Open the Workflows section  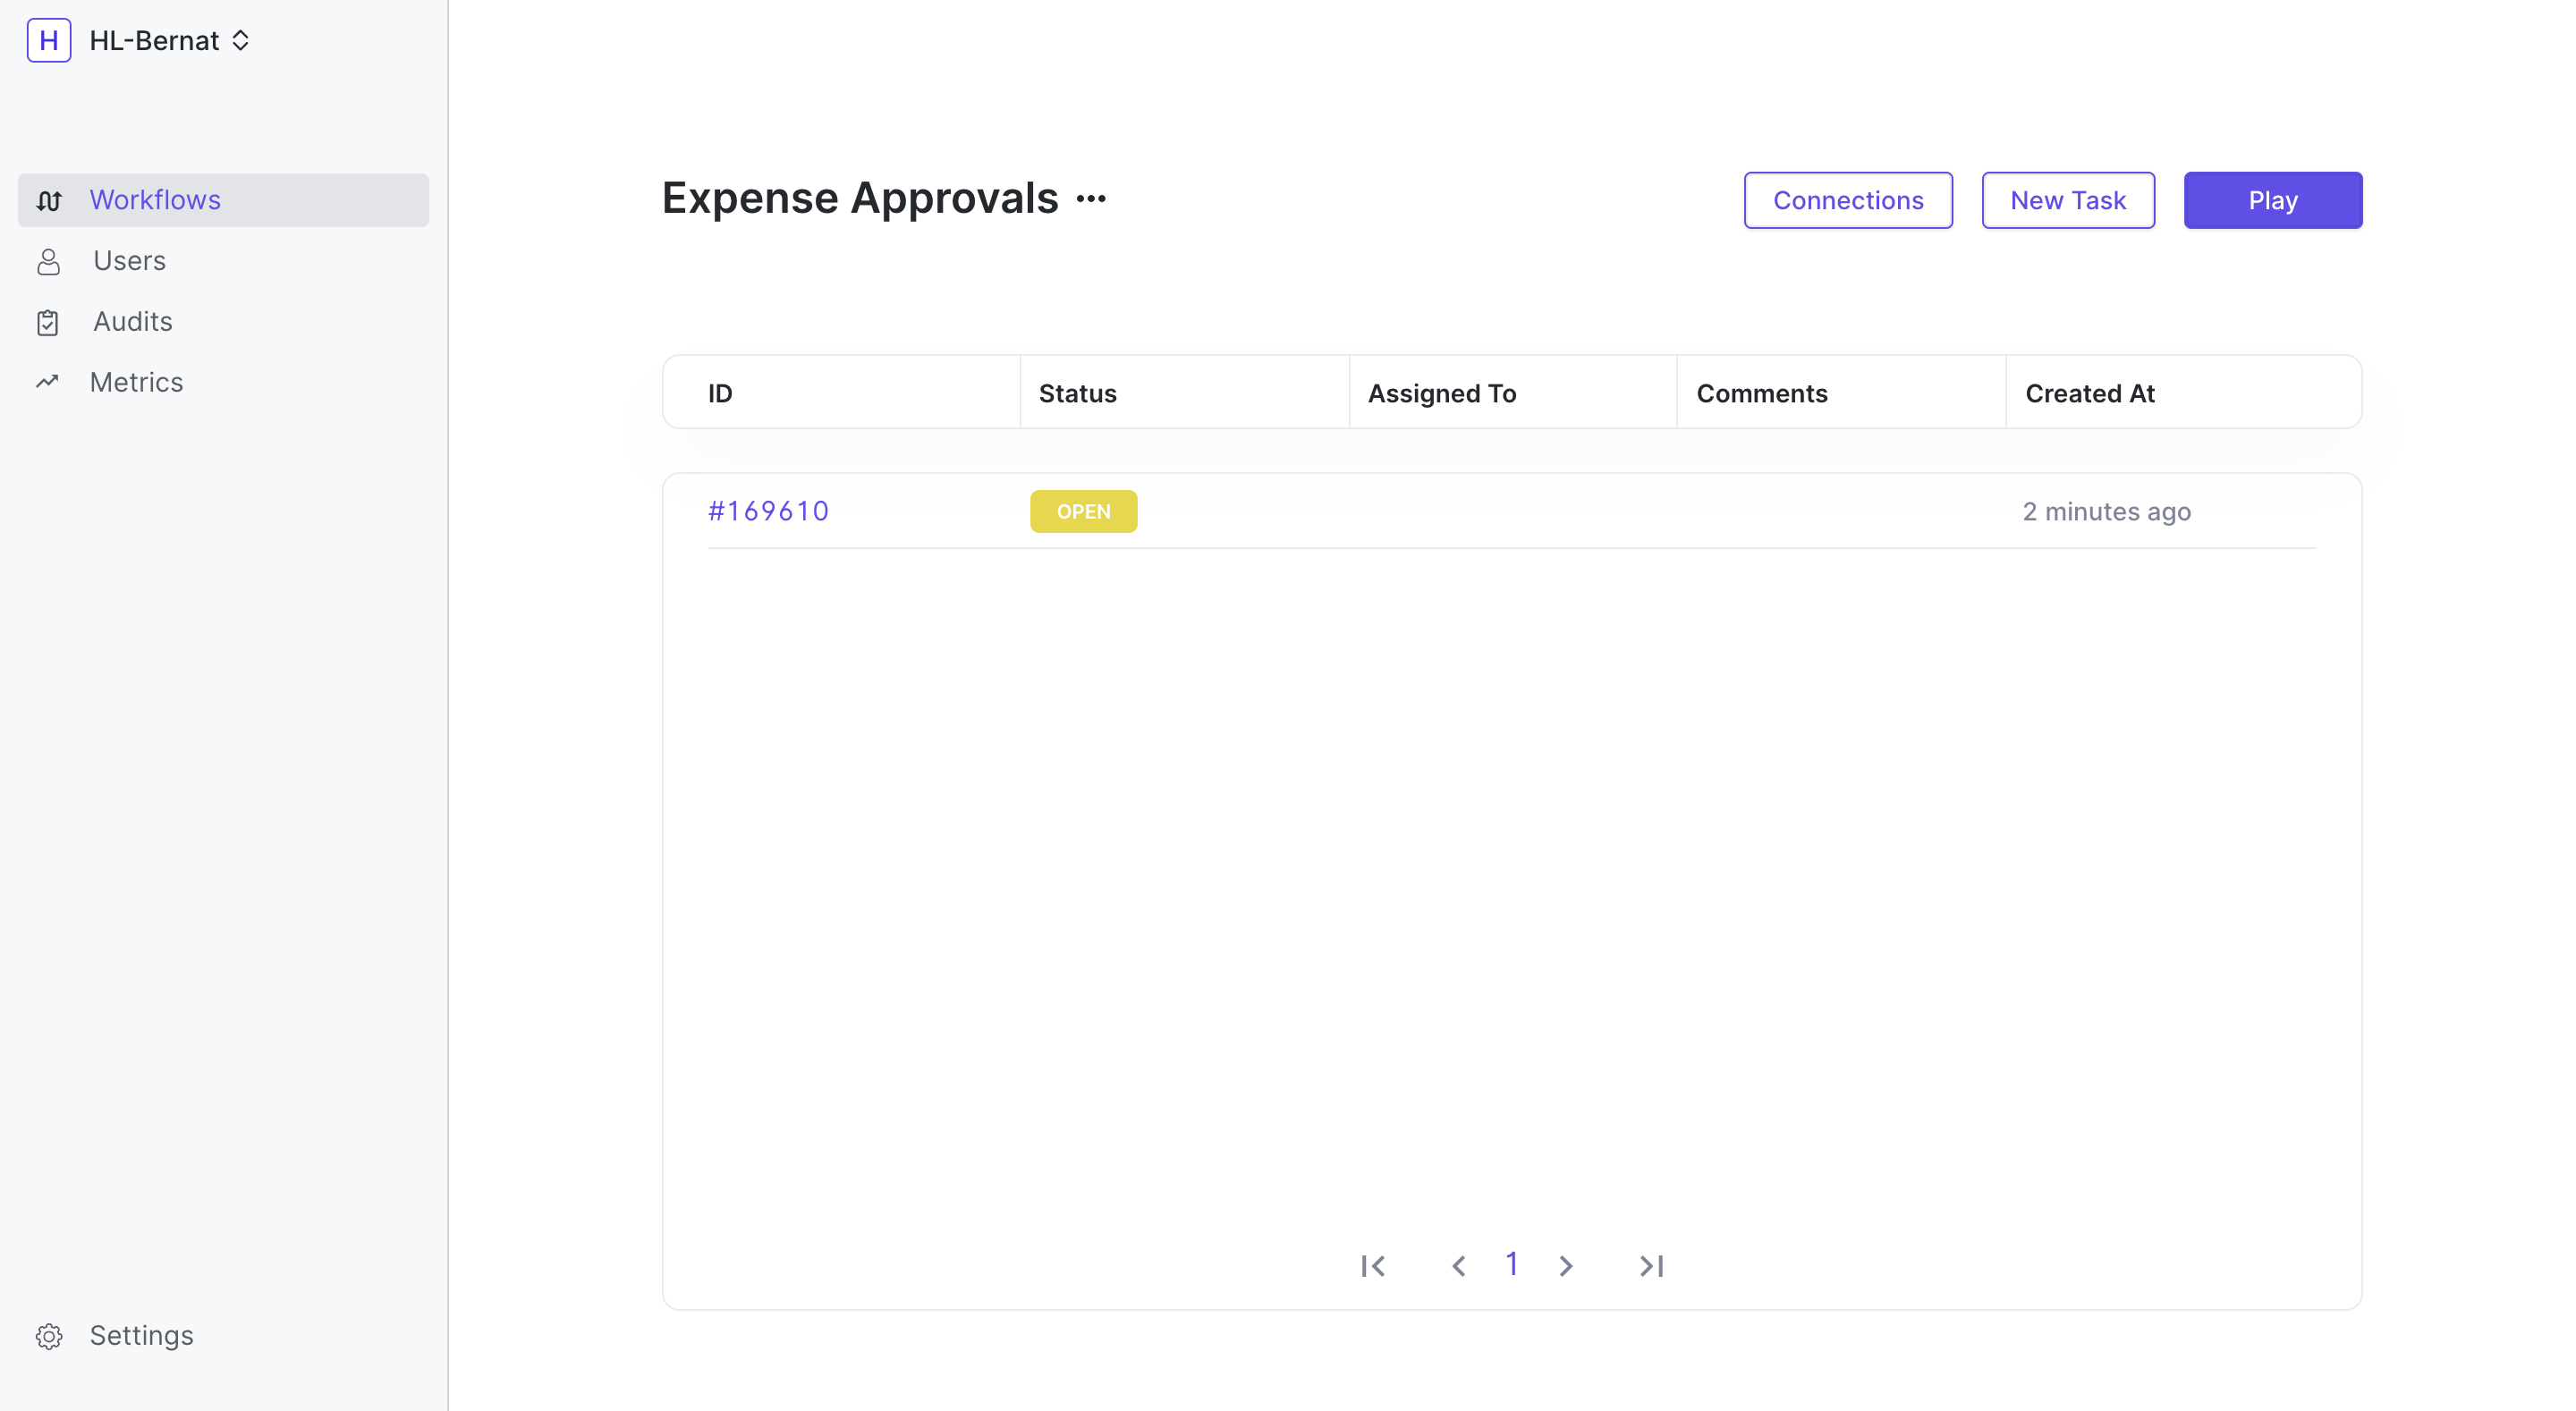tap(223, 200)
